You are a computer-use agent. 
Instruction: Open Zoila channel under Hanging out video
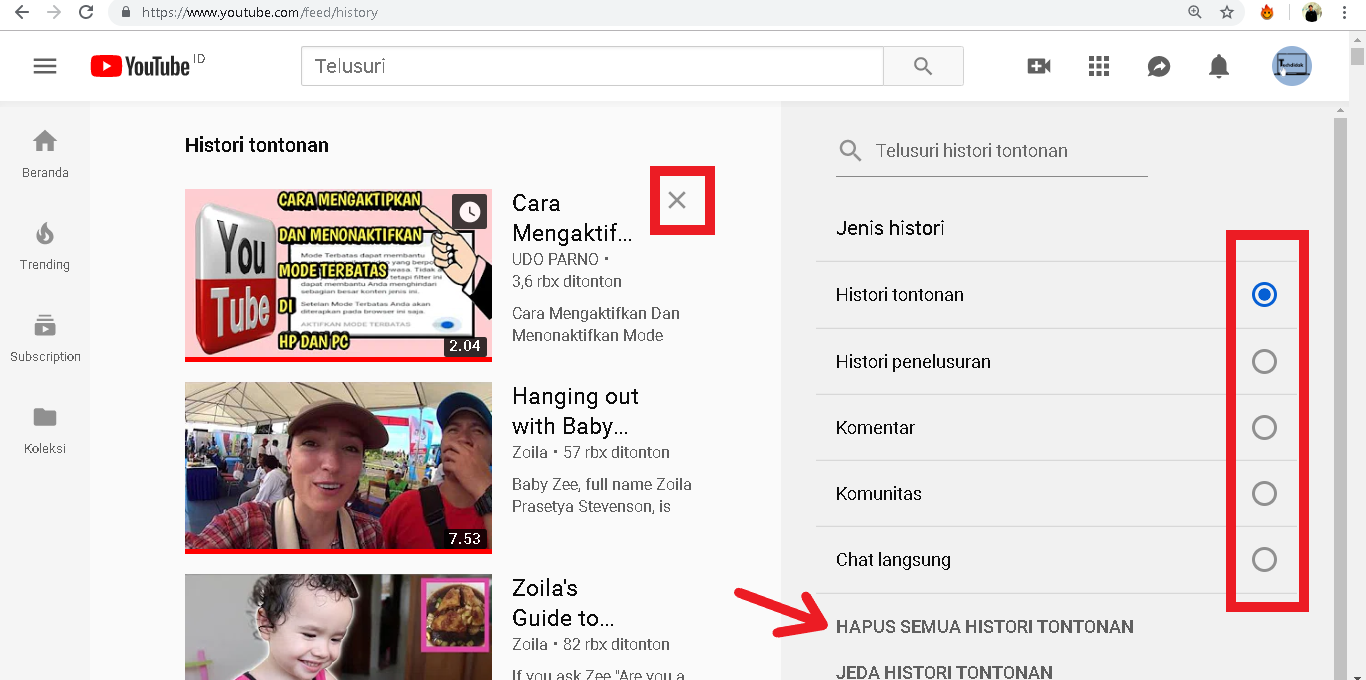[x=530, y=452]
